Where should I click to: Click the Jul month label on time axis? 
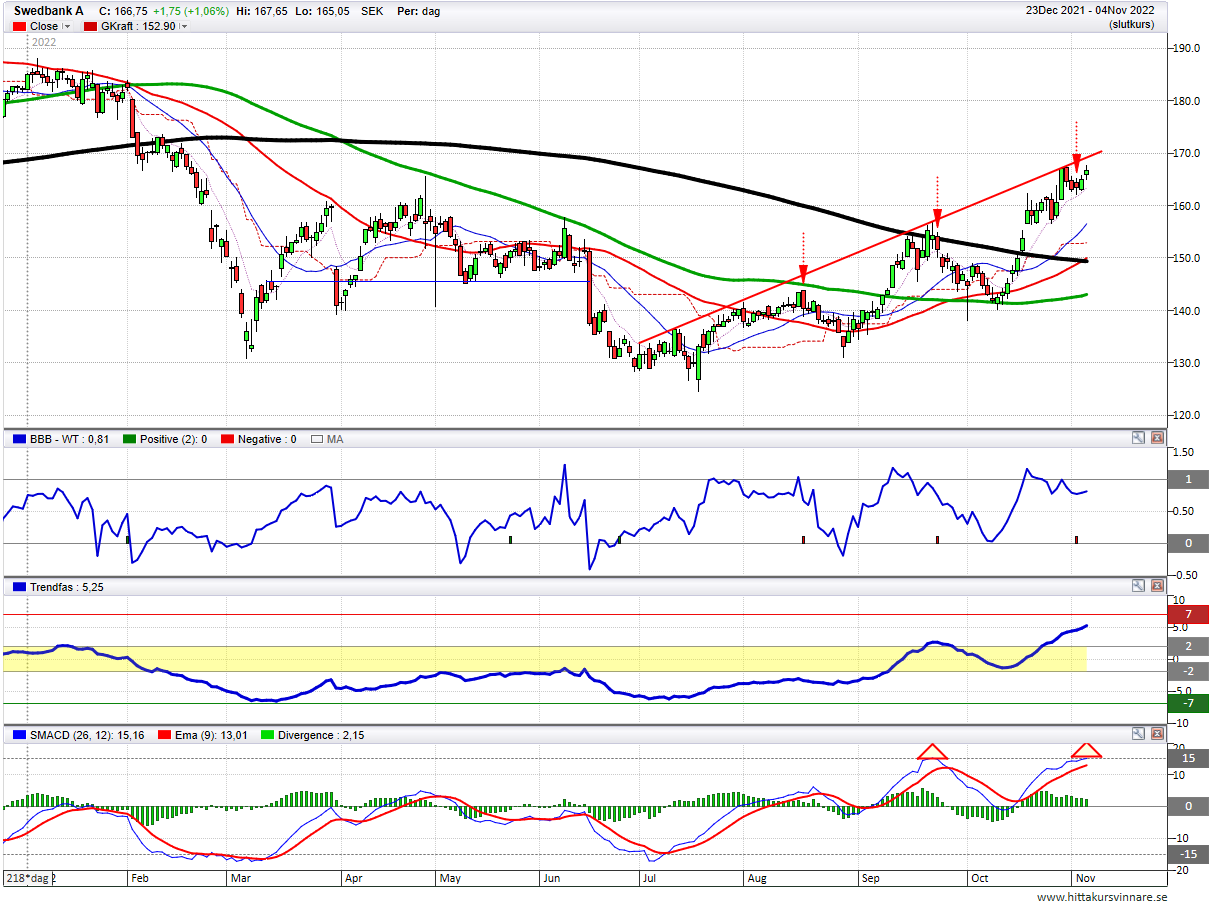click(649, 879)
